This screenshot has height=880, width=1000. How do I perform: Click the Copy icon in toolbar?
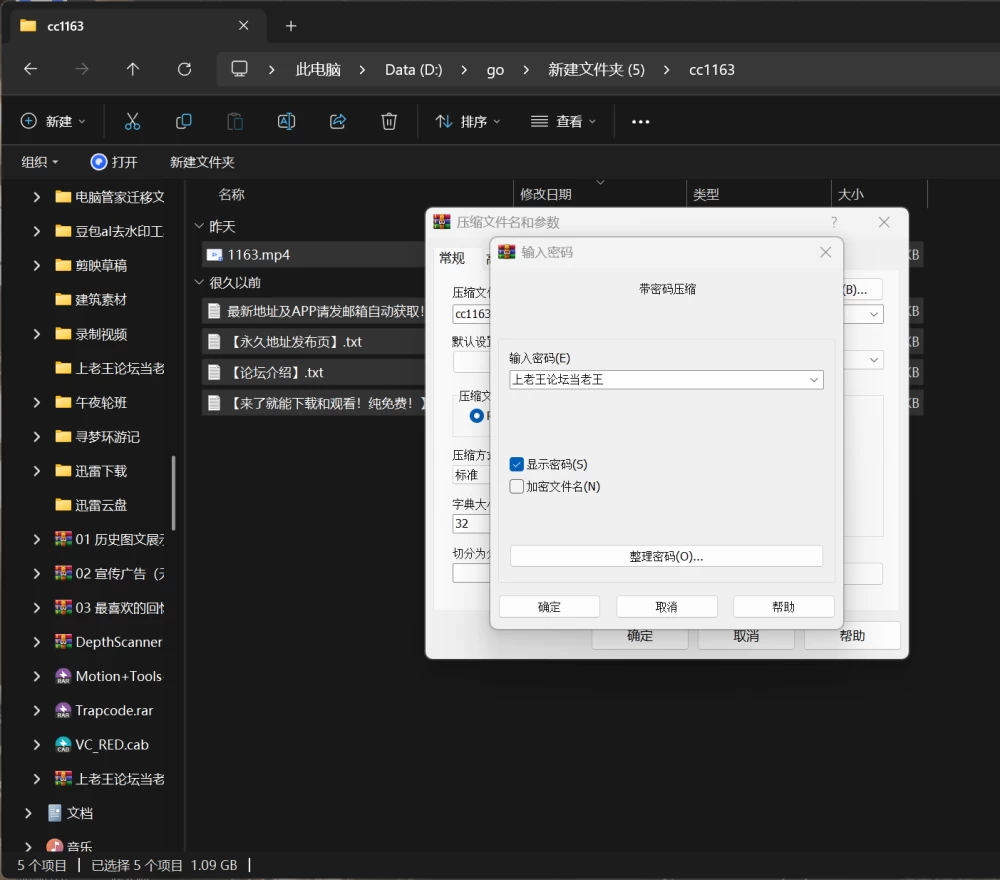[184, 121]
